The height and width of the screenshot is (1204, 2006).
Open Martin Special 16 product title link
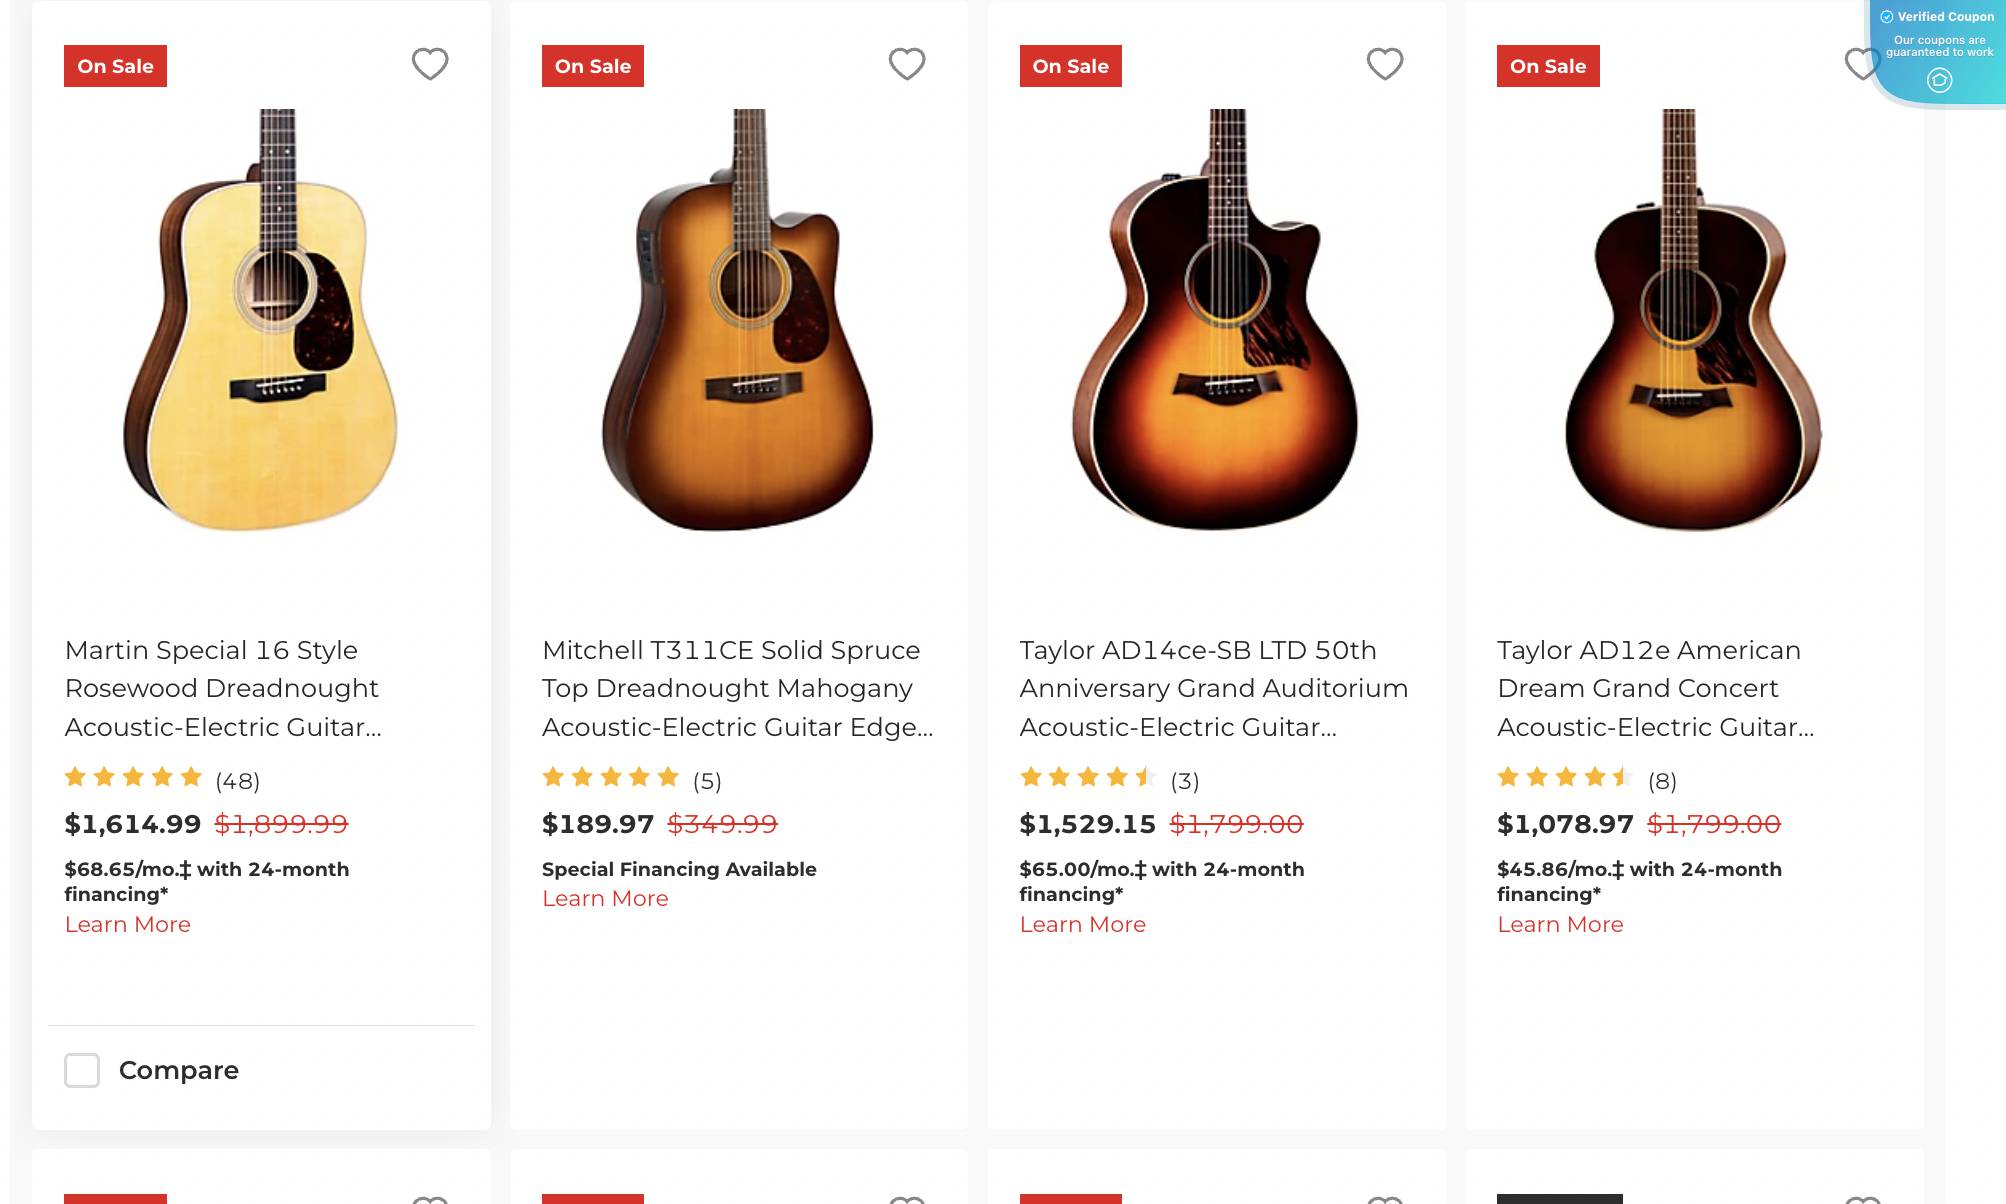click(222, 688)
